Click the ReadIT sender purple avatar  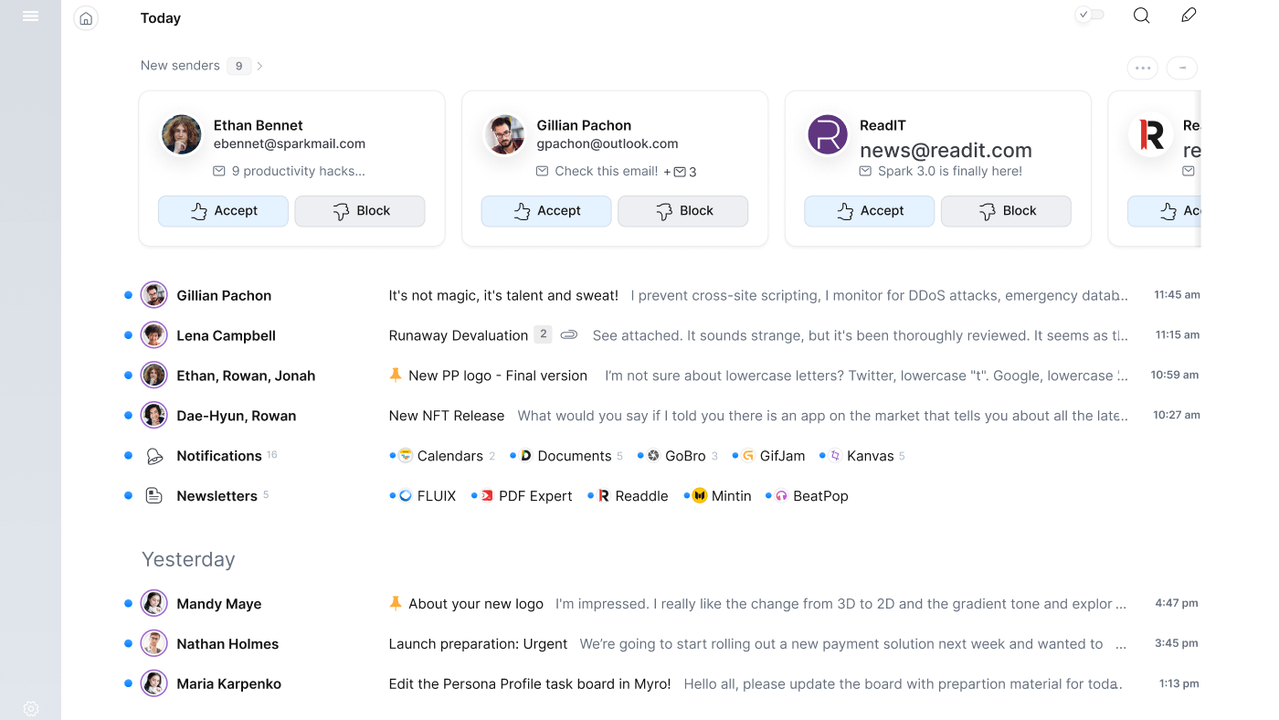[827, 135]
